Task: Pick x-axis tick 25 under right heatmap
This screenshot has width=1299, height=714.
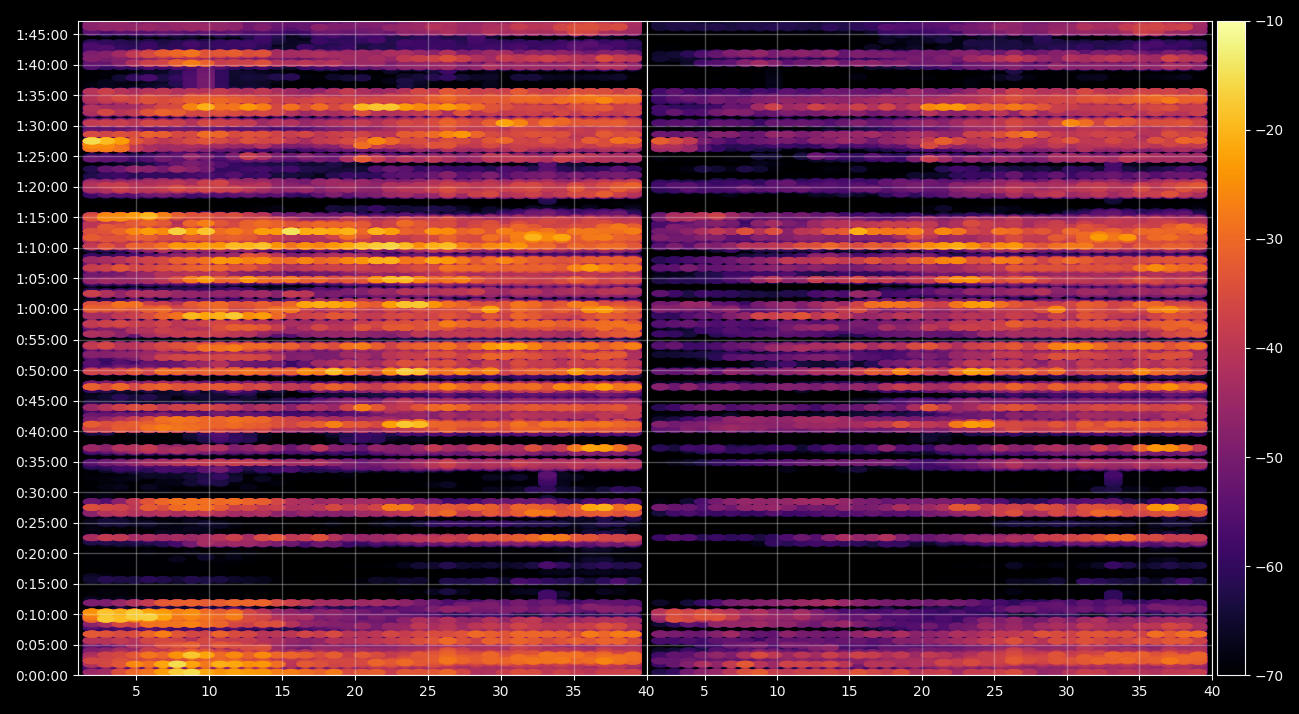Action: coord(995,691)
